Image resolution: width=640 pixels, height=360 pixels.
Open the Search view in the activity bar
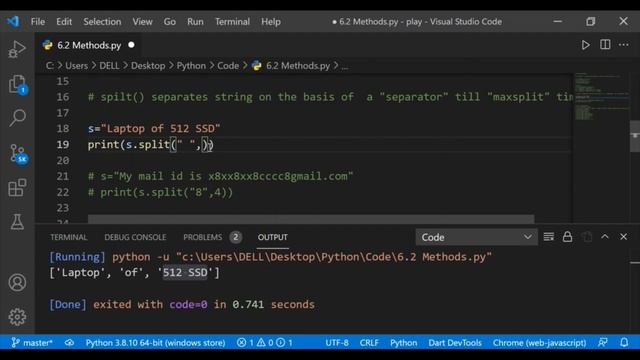click(17, 118)
